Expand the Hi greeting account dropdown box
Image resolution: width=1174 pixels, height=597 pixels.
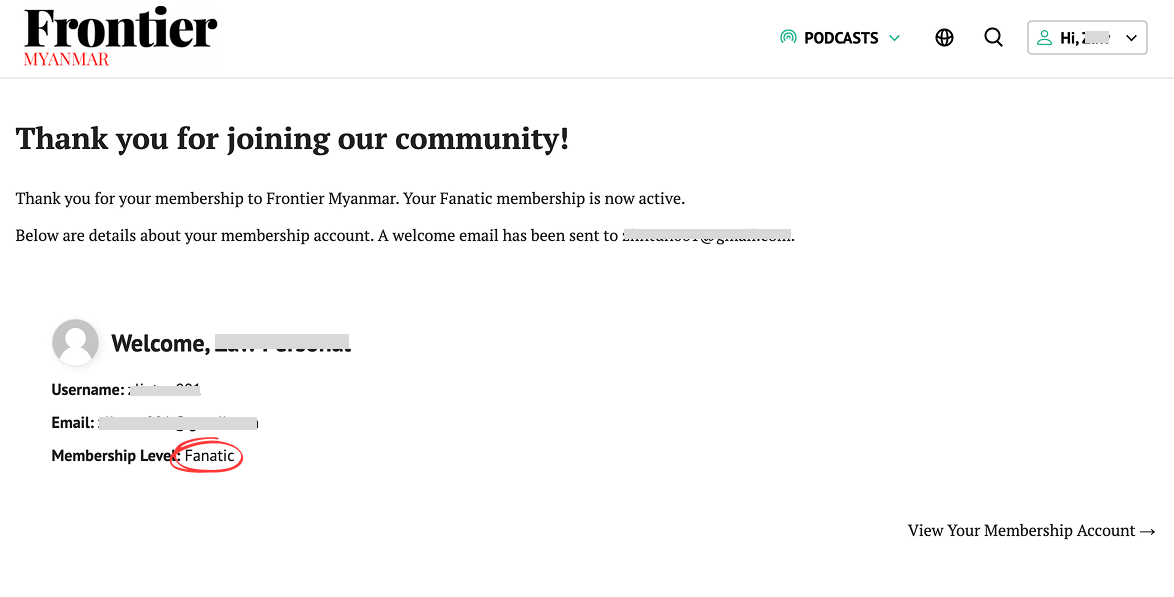[1087, 37]
